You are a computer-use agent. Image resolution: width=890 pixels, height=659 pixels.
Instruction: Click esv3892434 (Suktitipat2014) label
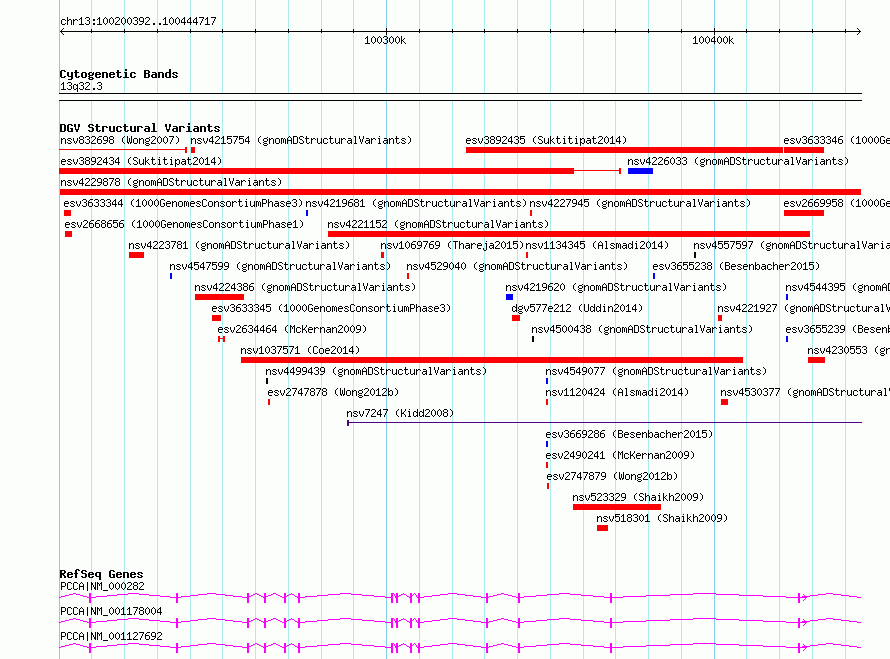(141, 161)
